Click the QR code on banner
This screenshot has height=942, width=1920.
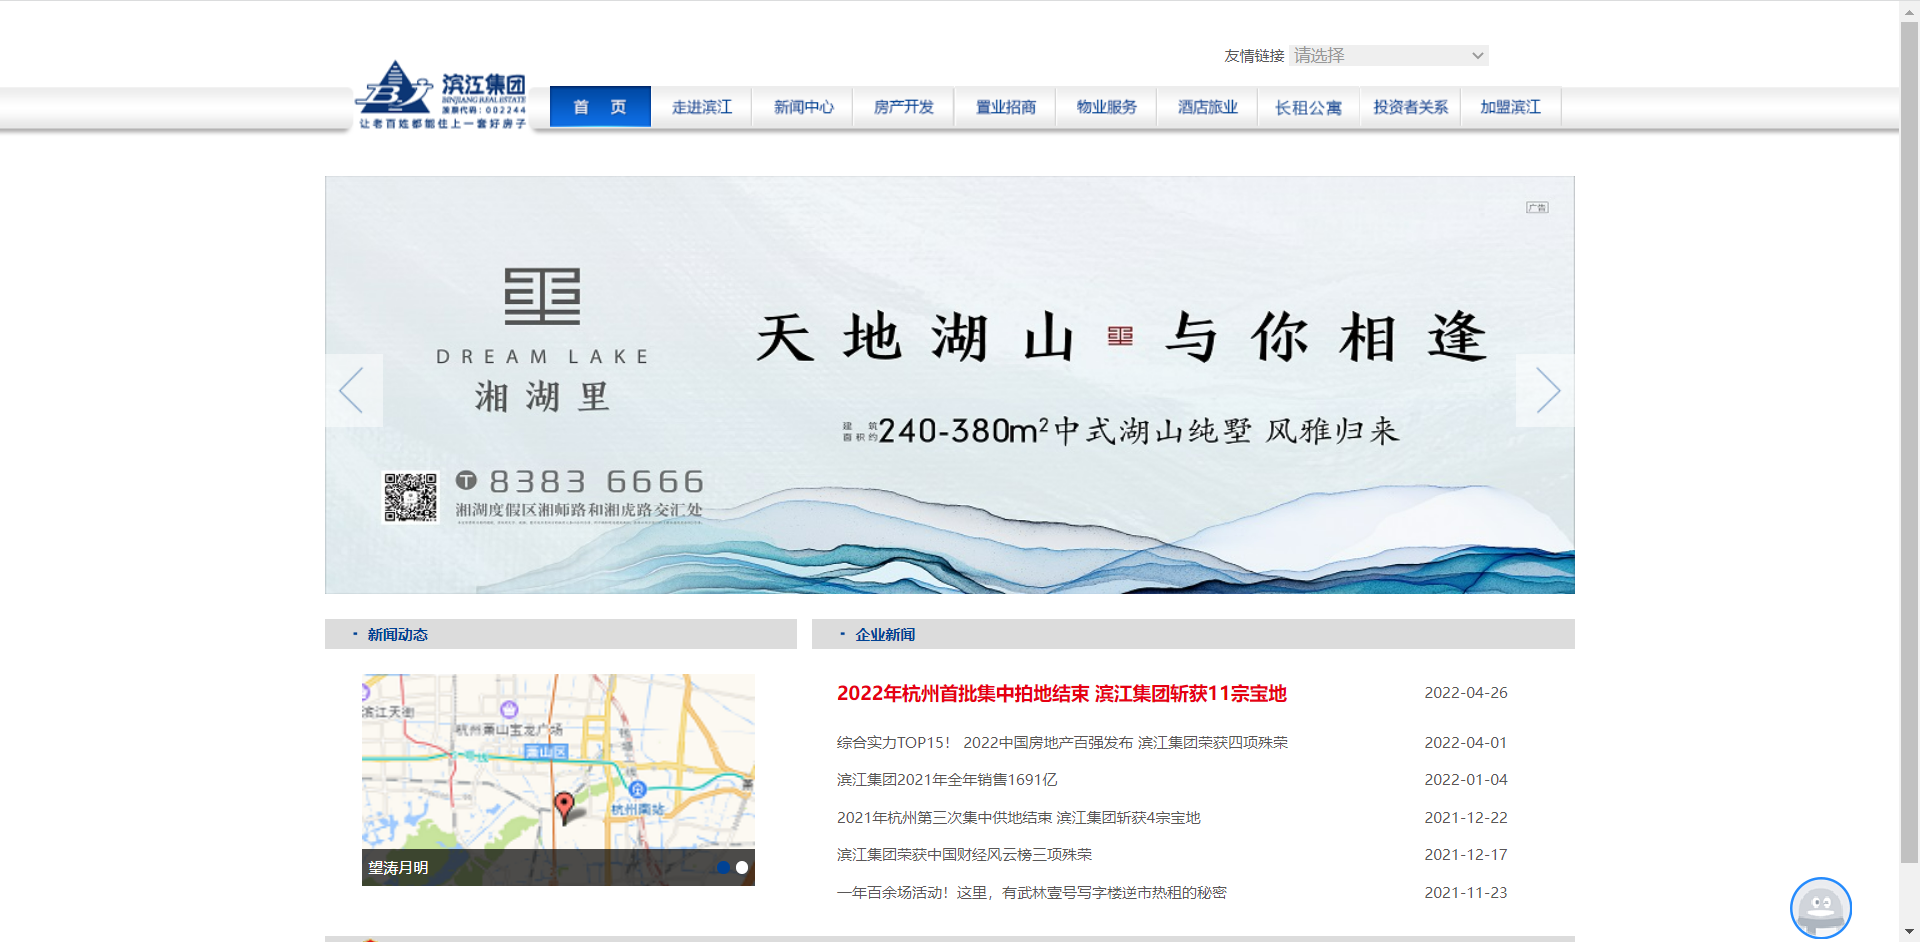coord(411,497)
